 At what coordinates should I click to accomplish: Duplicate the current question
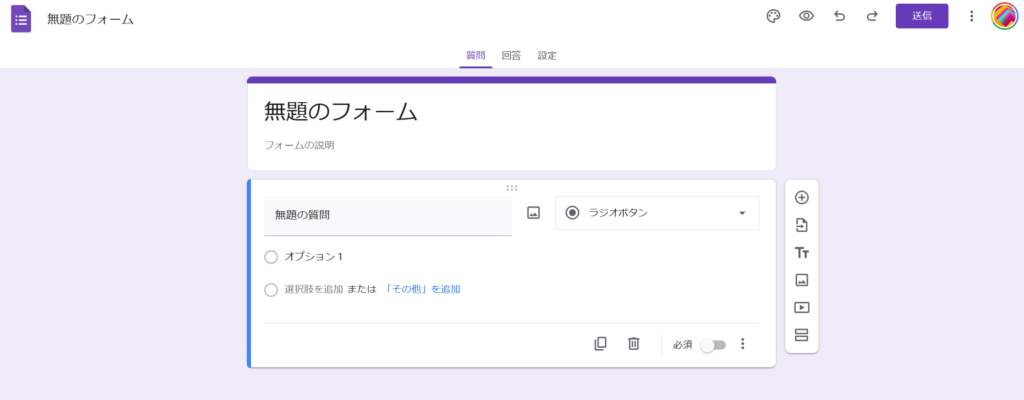click(x=600, y=344)
